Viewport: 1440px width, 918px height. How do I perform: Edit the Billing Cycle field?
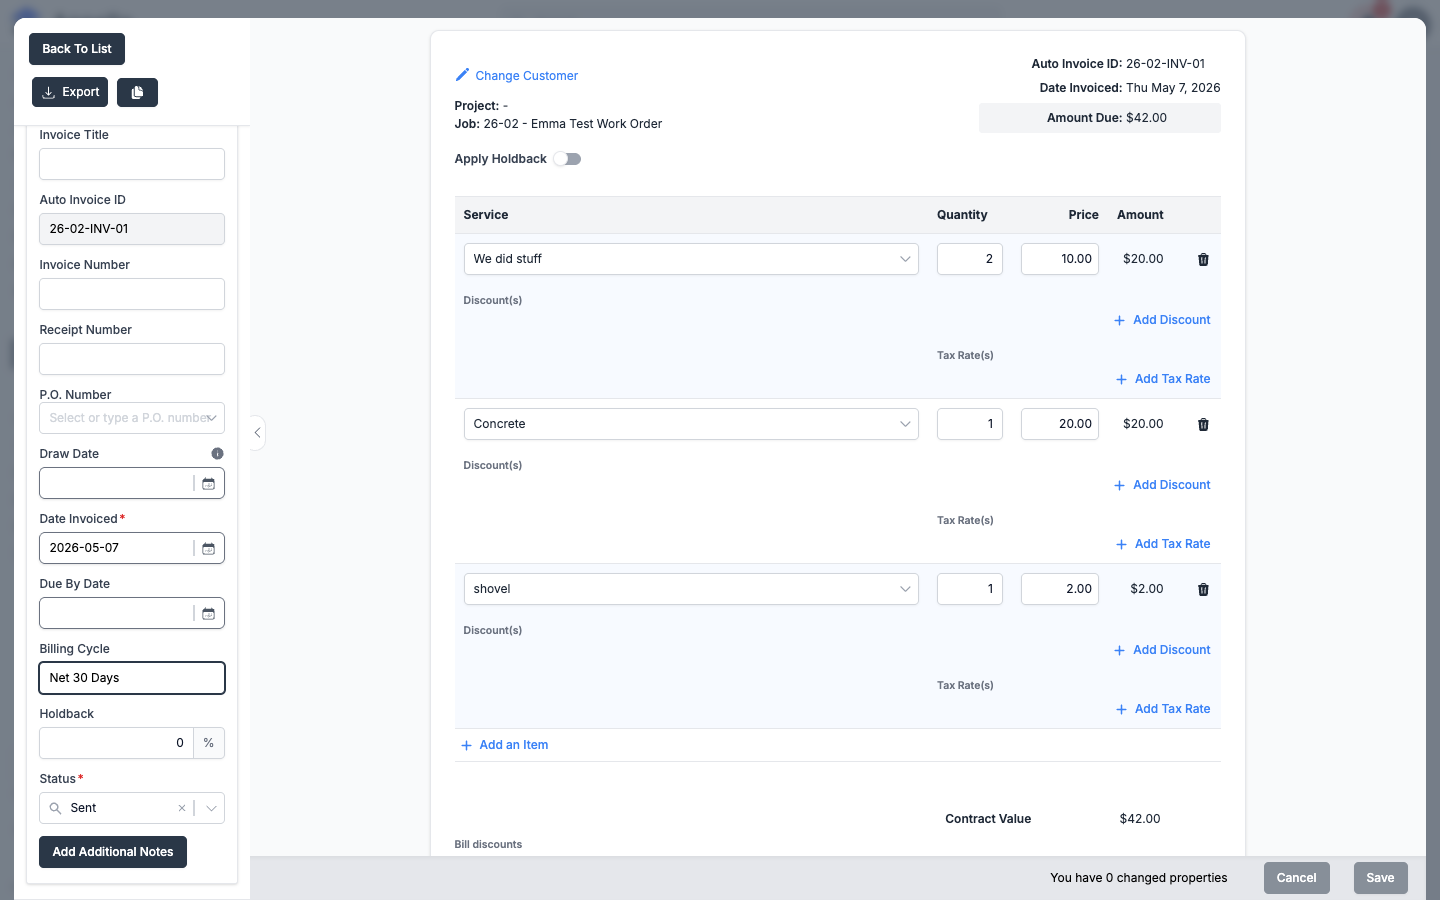pyautogui.click(x=132, y=678)
